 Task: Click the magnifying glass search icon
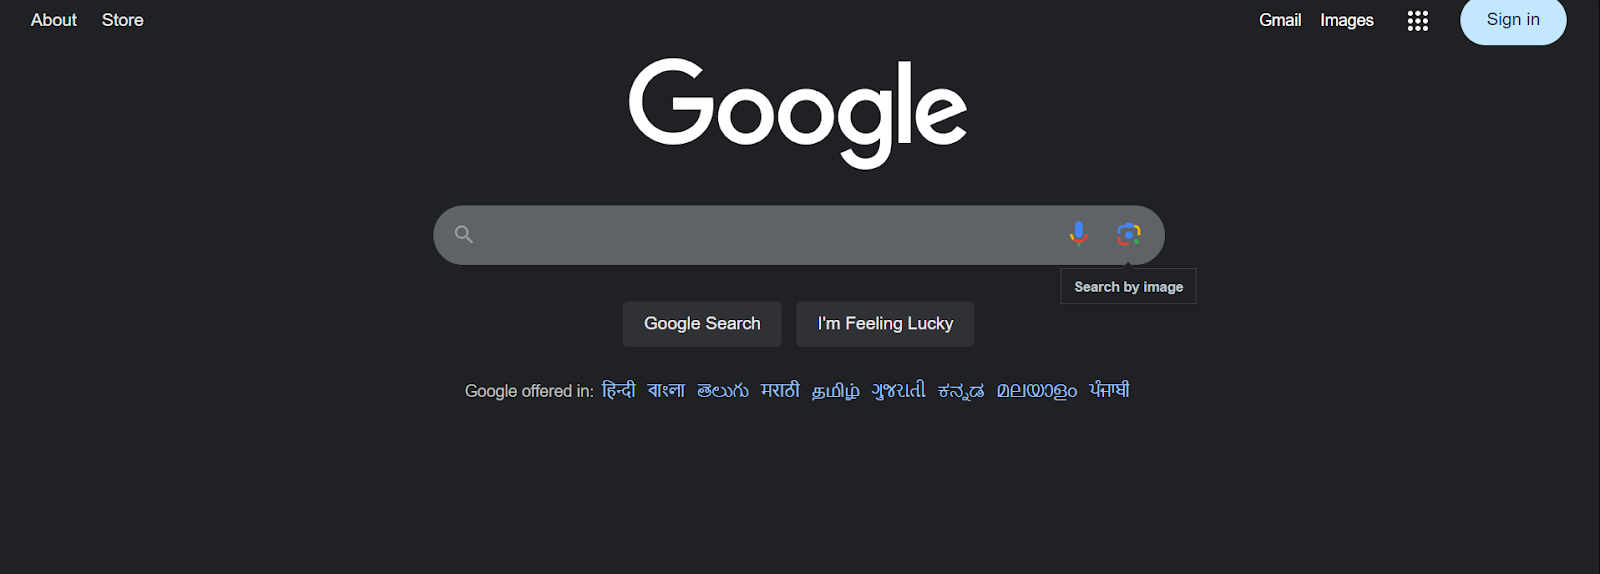pyautogui.click(x=464, y=235)
